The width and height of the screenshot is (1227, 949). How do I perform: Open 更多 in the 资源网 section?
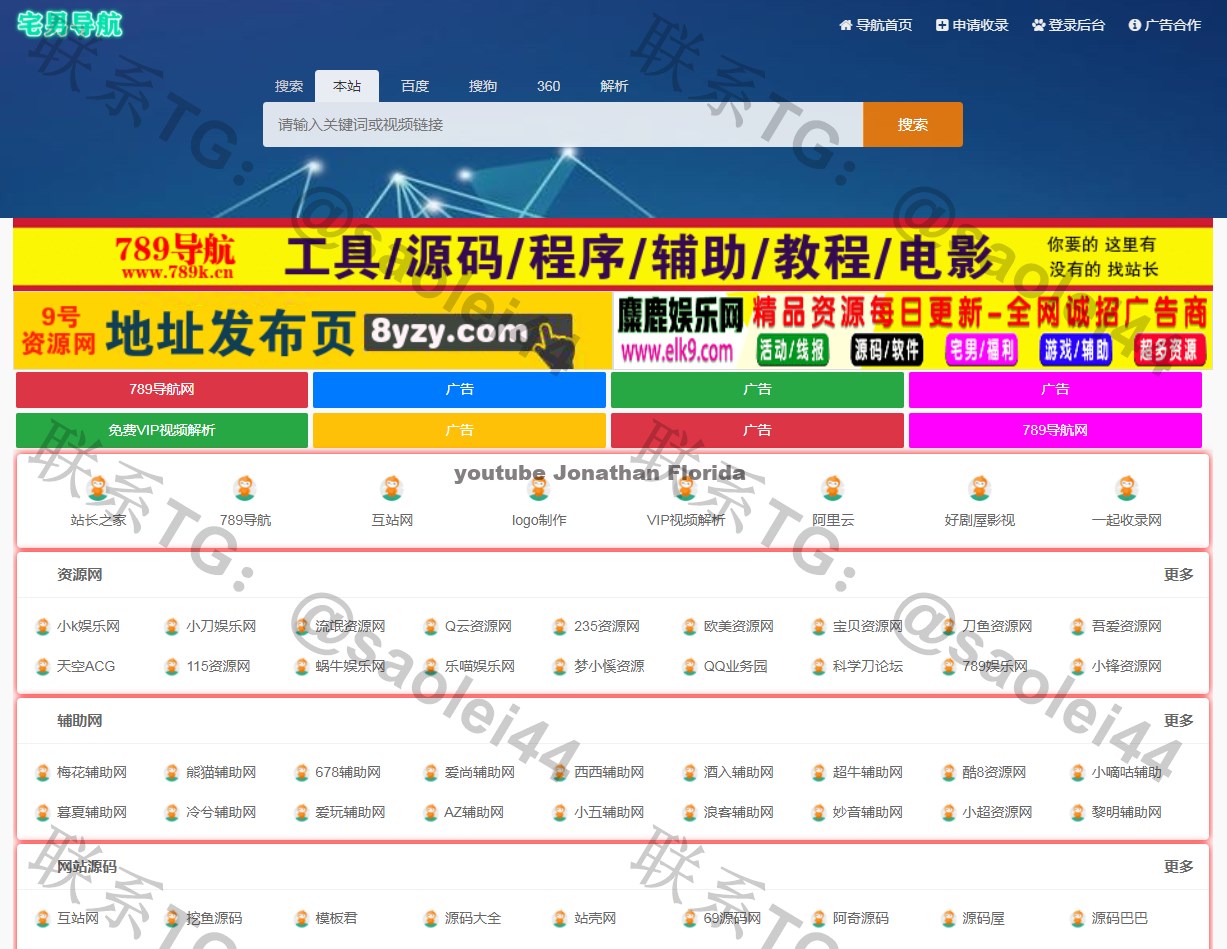(x=1179, y=575)
